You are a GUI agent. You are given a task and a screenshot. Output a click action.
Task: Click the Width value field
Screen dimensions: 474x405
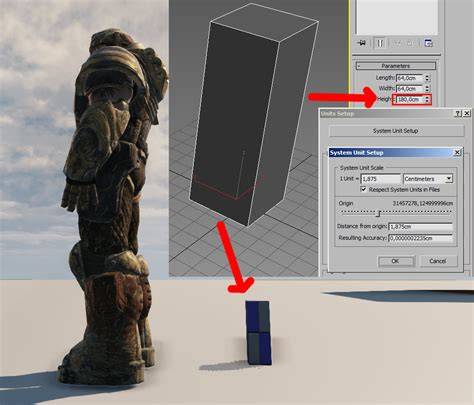(409, 89)
